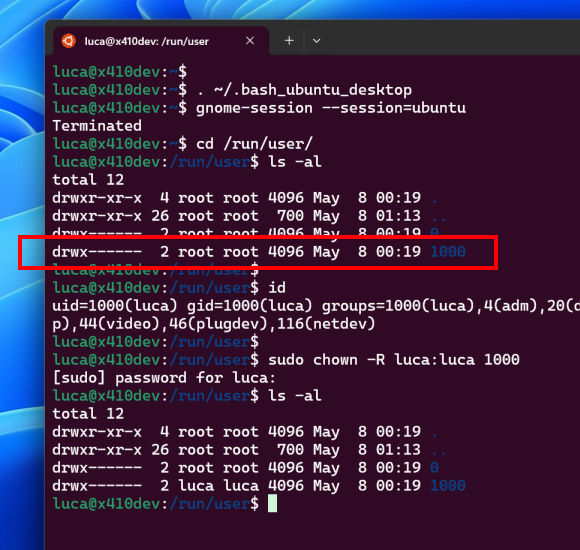Click the 'Terminated' output line
Viewport: 580px width, 550px height.
tap(97, 126)
